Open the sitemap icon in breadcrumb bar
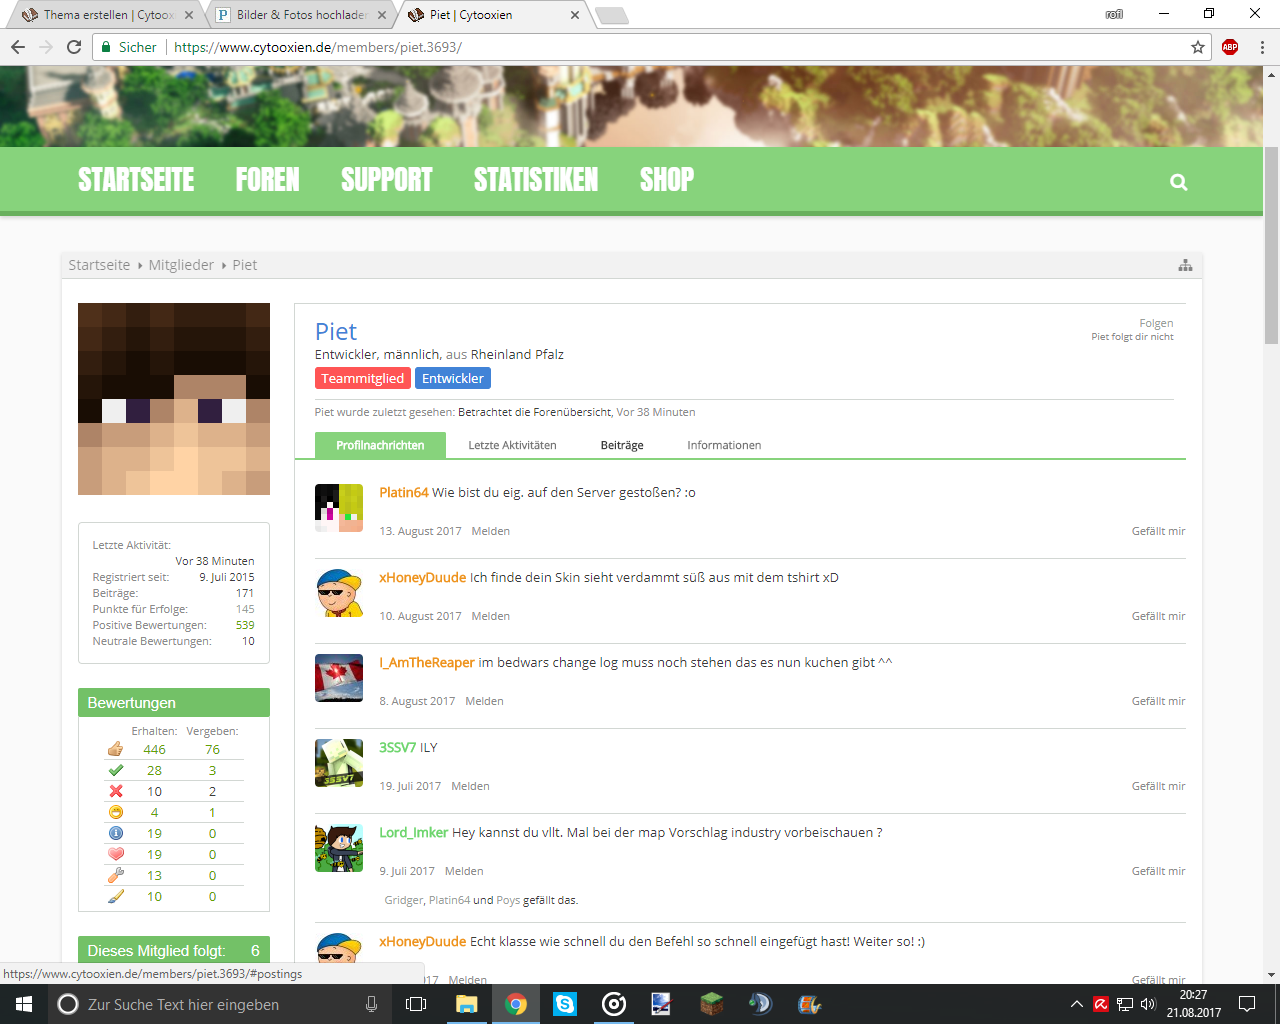This screenshot has width=1280, height=1024. [x=1185, y=265]
